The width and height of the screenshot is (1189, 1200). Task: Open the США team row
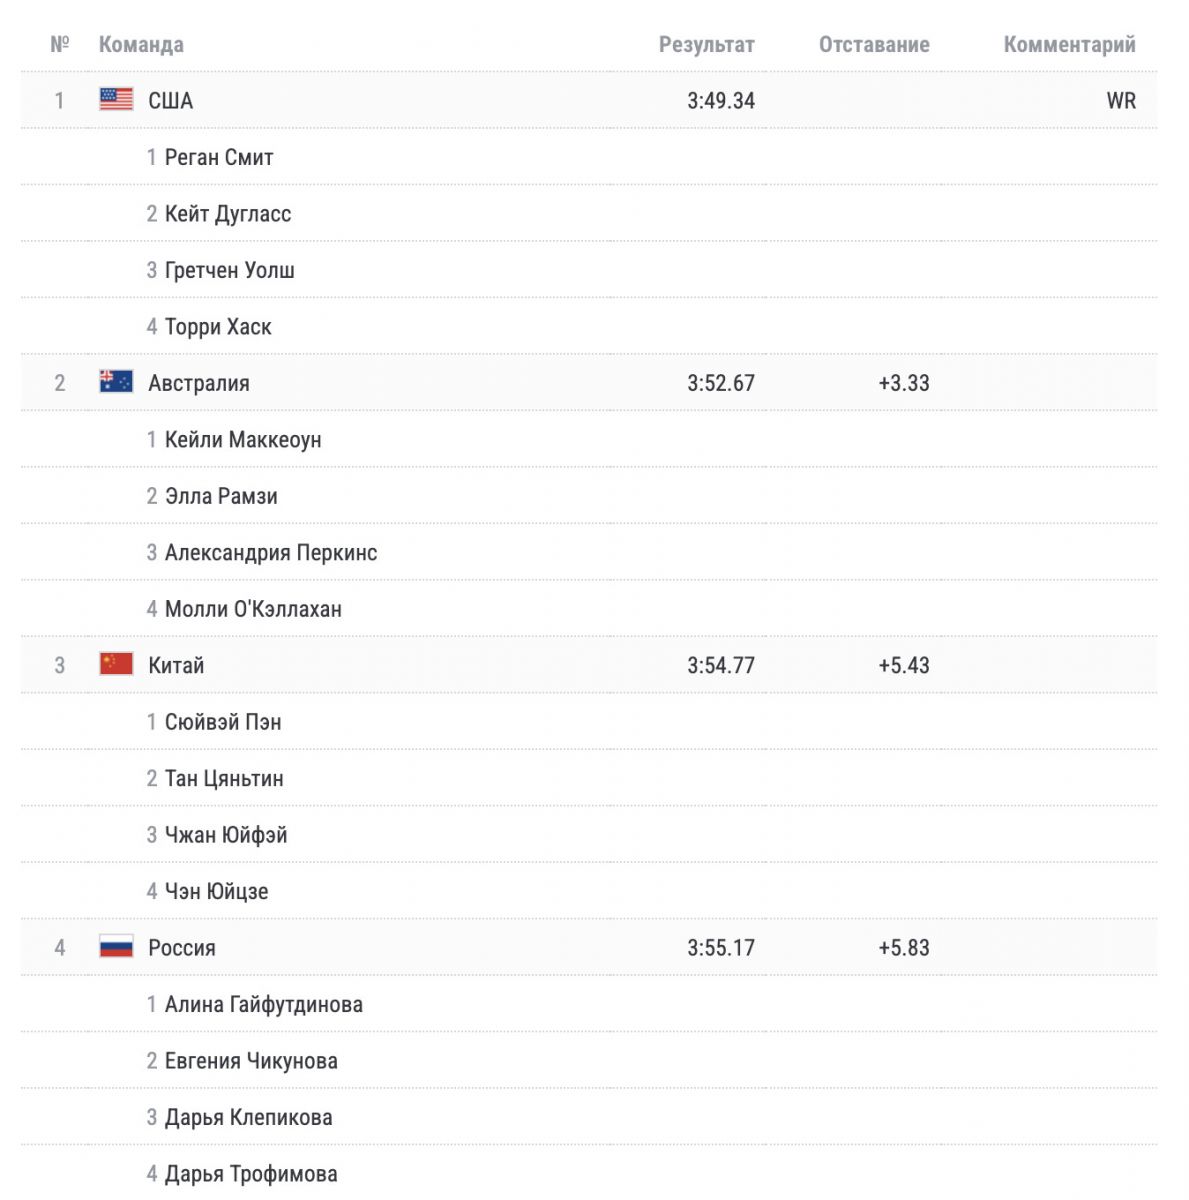click(589, 100)
